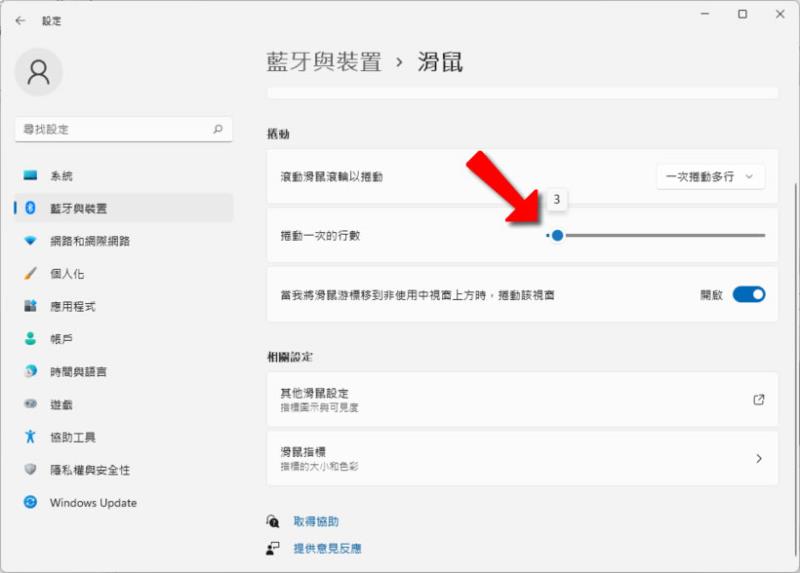The height and width of the screenshot is (573, 800).
Task: Click the external link icon for 其他滑鼠設定
Action: 759,400
